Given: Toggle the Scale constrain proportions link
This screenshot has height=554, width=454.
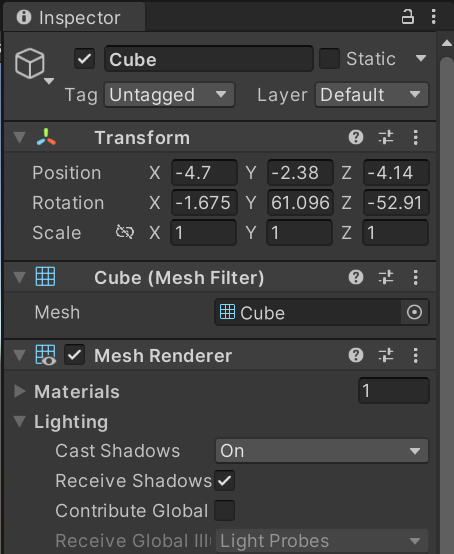Looking at the screenshot, I should pyautogui.click(x=125, y=232).
